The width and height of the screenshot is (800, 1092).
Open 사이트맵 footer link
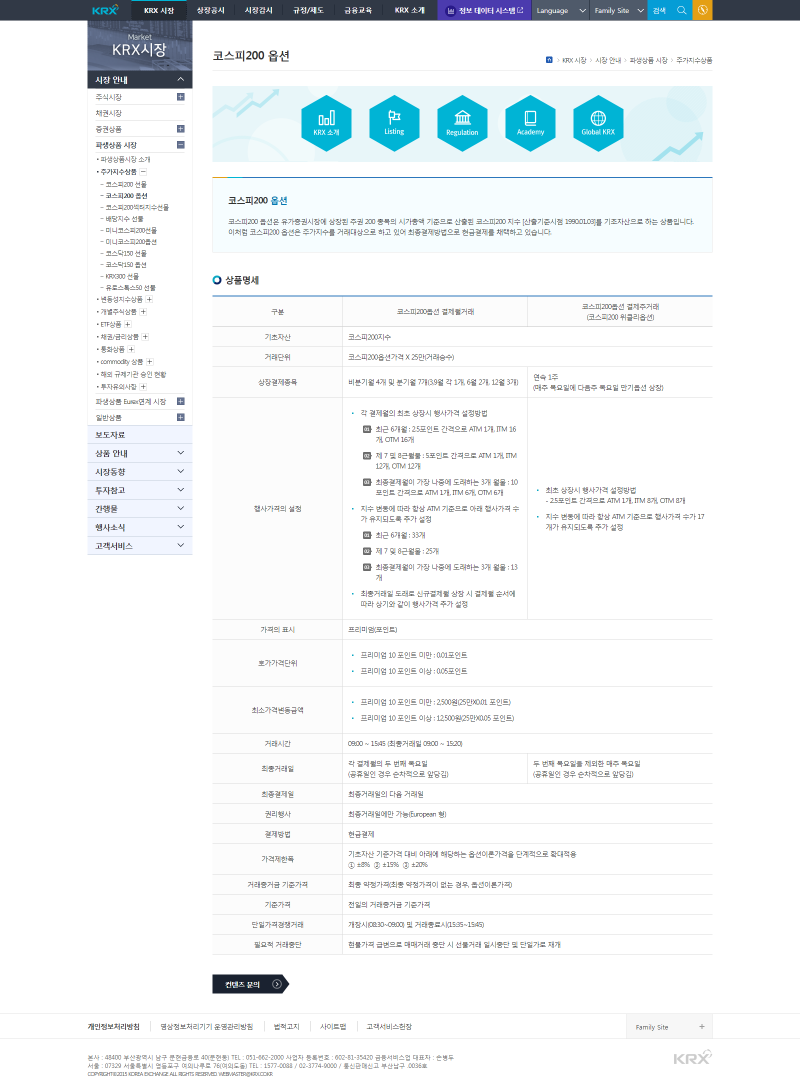coord(333,1027)
